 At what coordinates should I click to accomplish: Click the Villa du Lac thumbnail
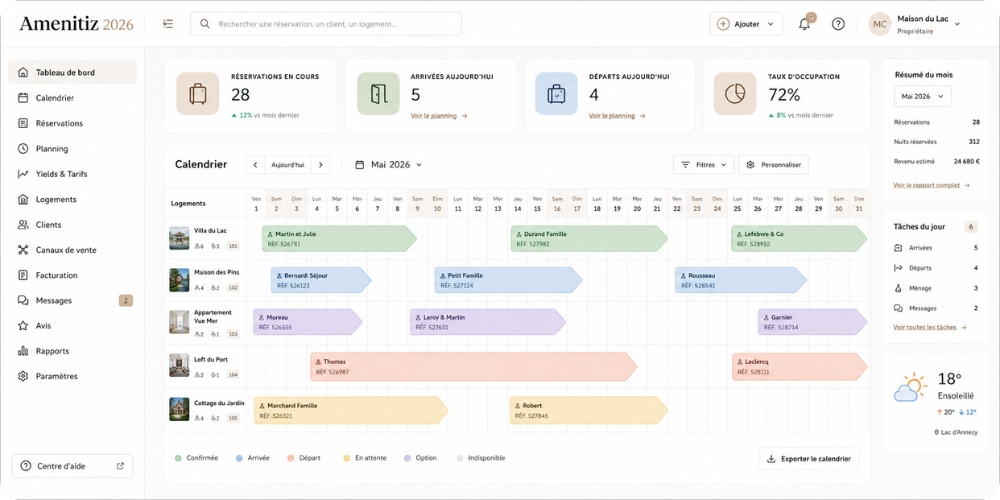[x=179, y=238]
